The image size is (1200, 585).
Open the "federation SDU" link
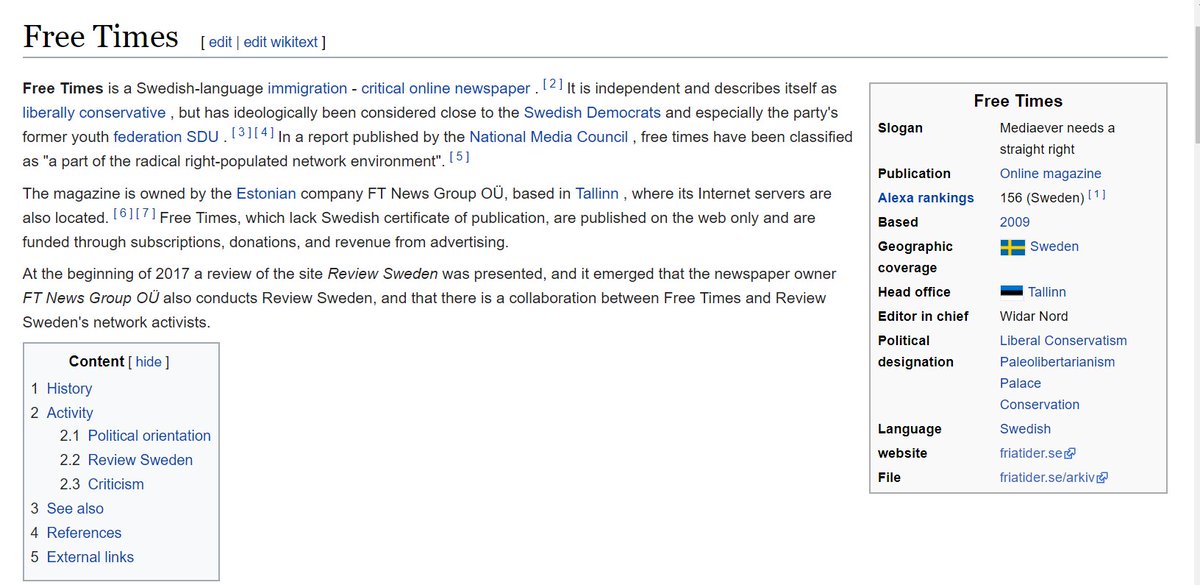click(x=165, y=136)
